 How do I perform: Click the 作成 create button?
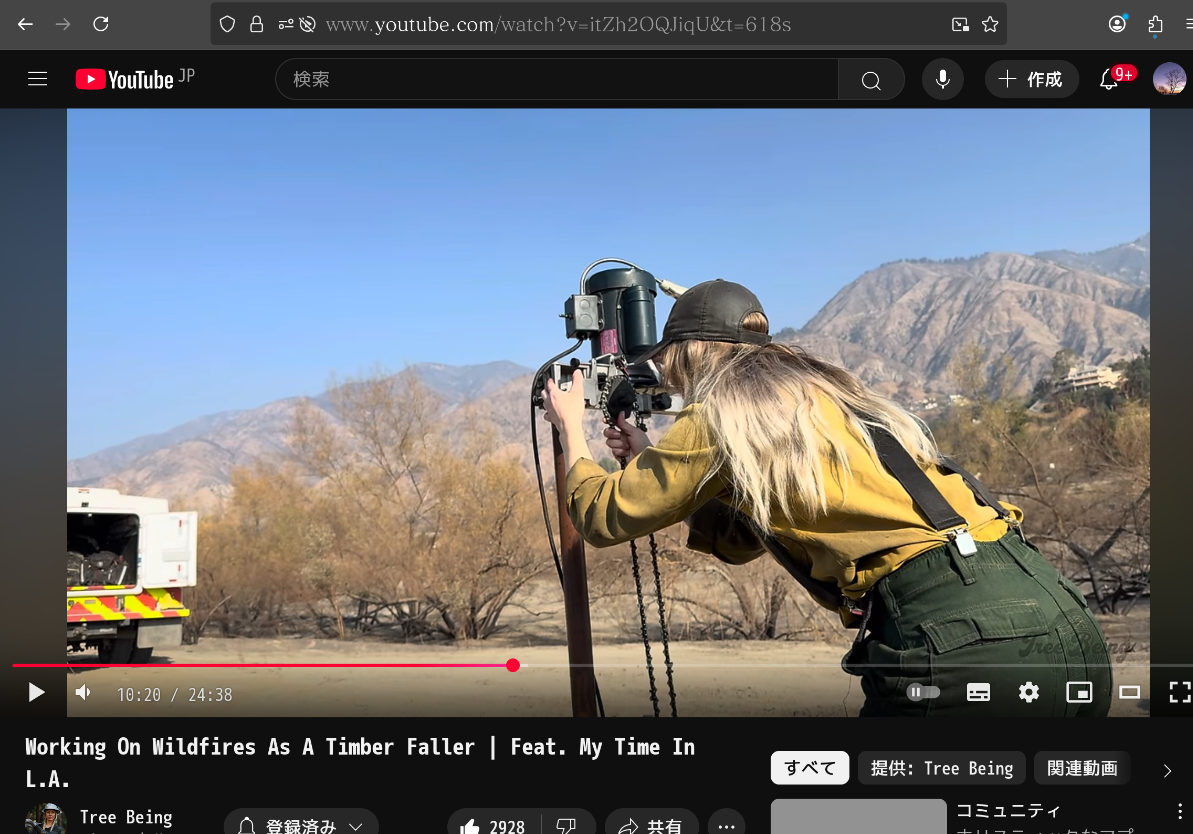1031,80
